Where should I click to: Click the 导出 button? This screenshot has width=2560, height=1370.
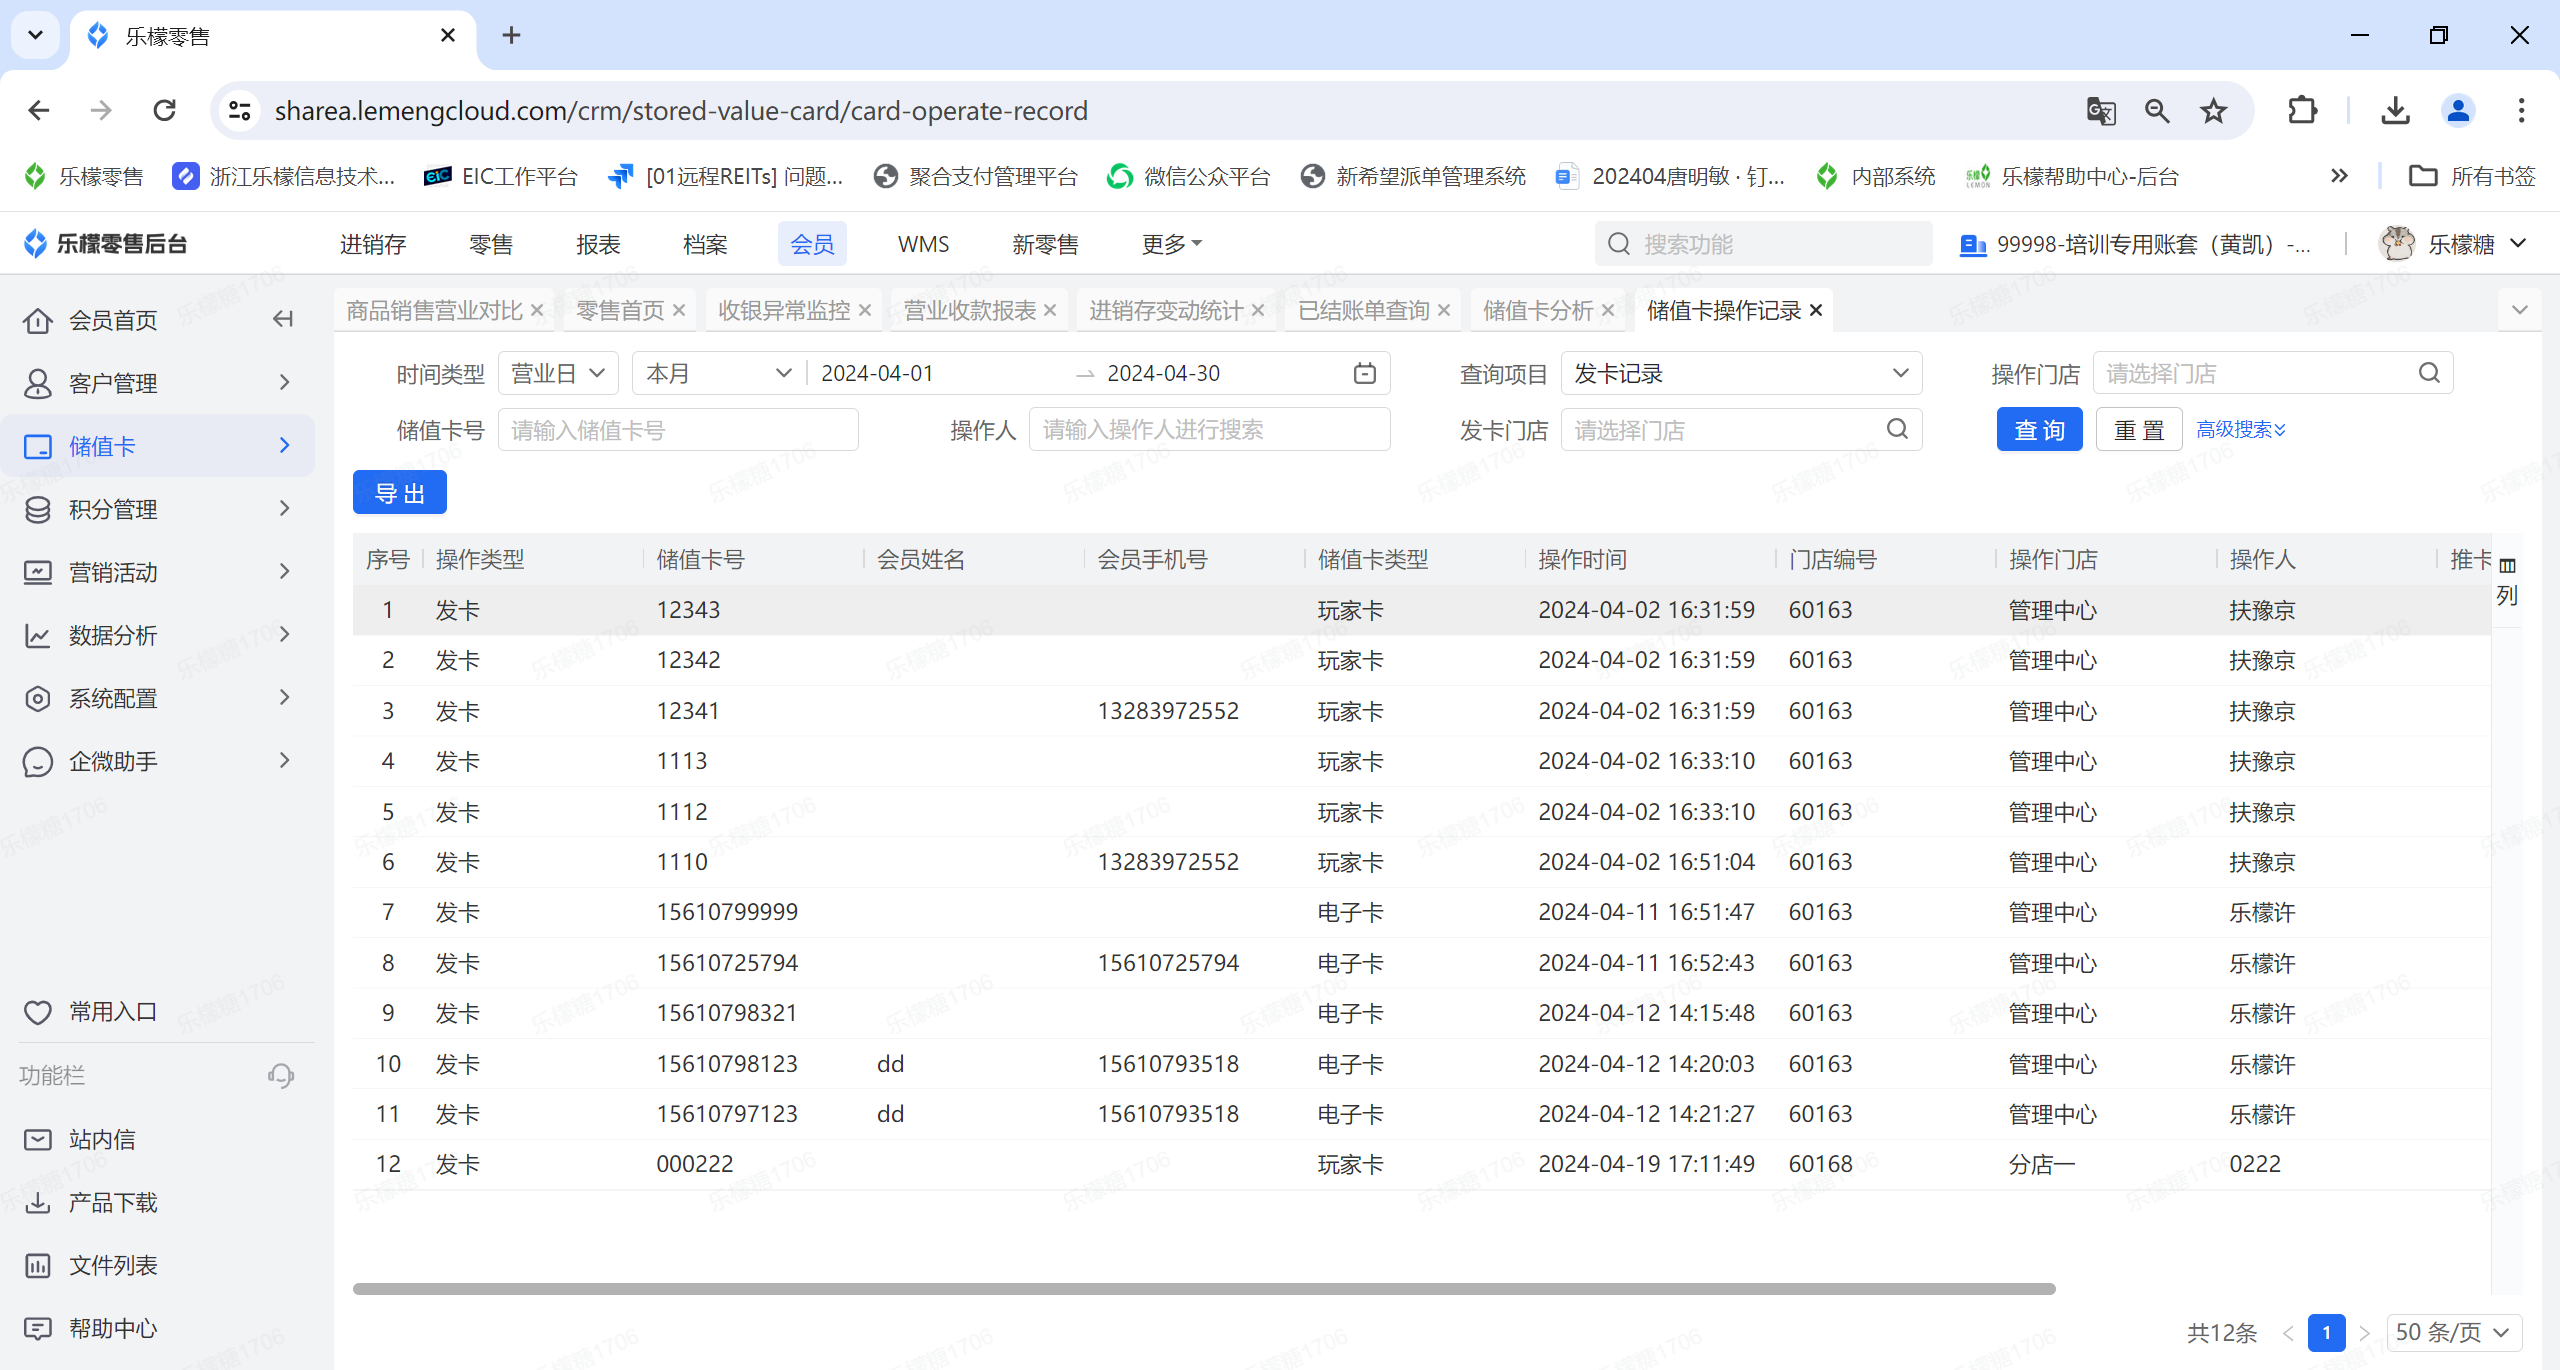pyautogui.click(x=399, y=492)
